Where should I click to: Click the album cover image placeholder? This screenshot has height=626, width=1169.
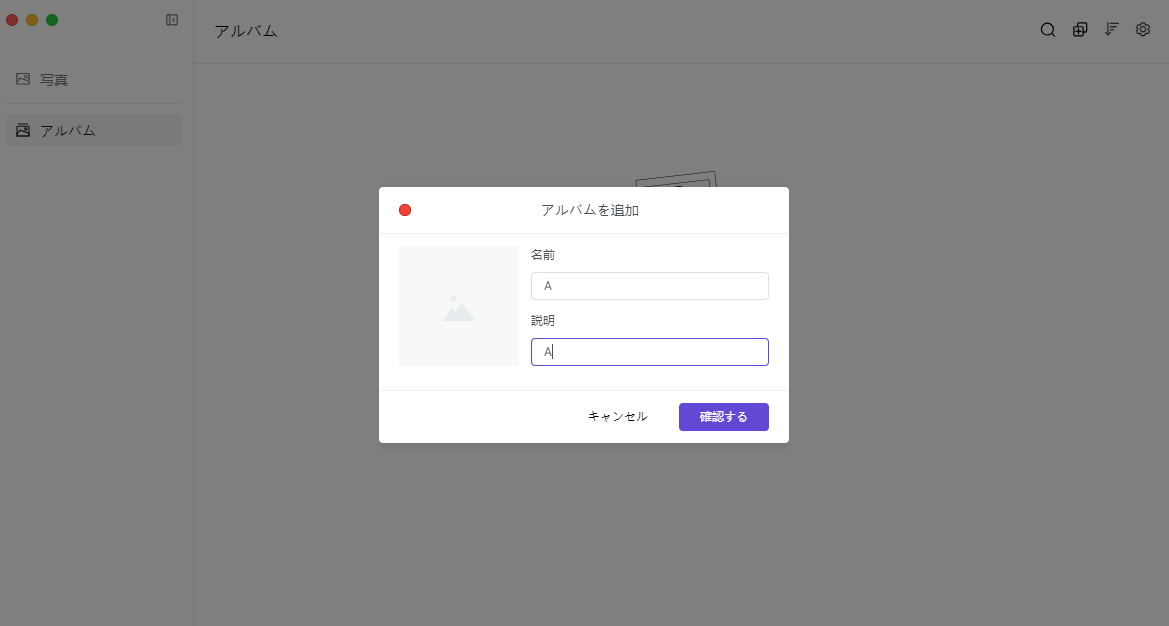[459, 306]
